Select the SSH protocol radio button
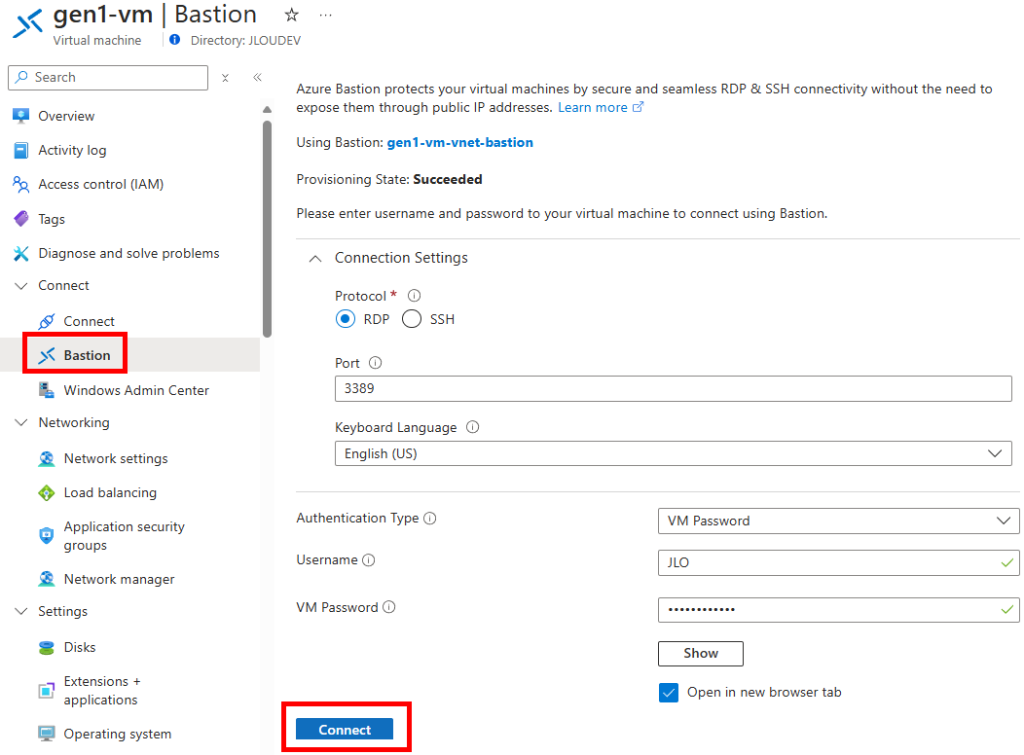Screen dimensions: 1024x755 (411, 319)
